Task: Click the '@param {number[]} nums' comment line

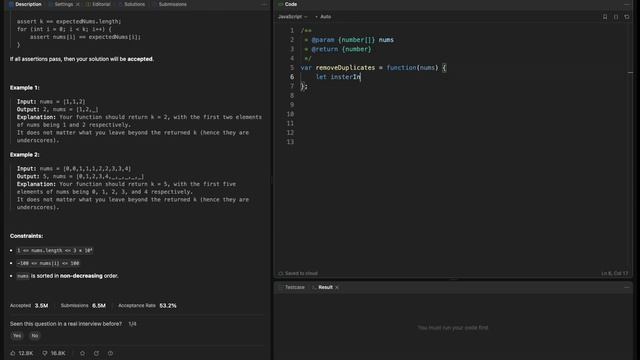Action: [x=349, y=40]
